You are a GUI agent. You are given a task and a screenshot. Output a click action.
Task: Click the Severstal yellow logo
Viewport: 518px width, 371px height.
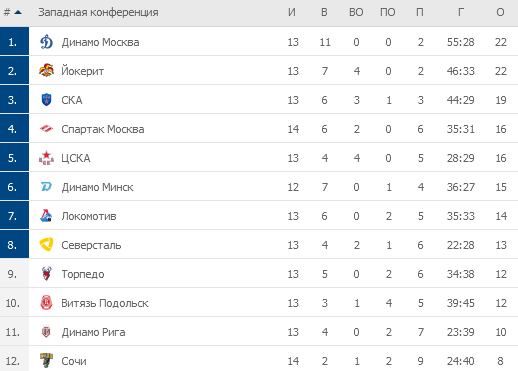(x=46, y=245)
